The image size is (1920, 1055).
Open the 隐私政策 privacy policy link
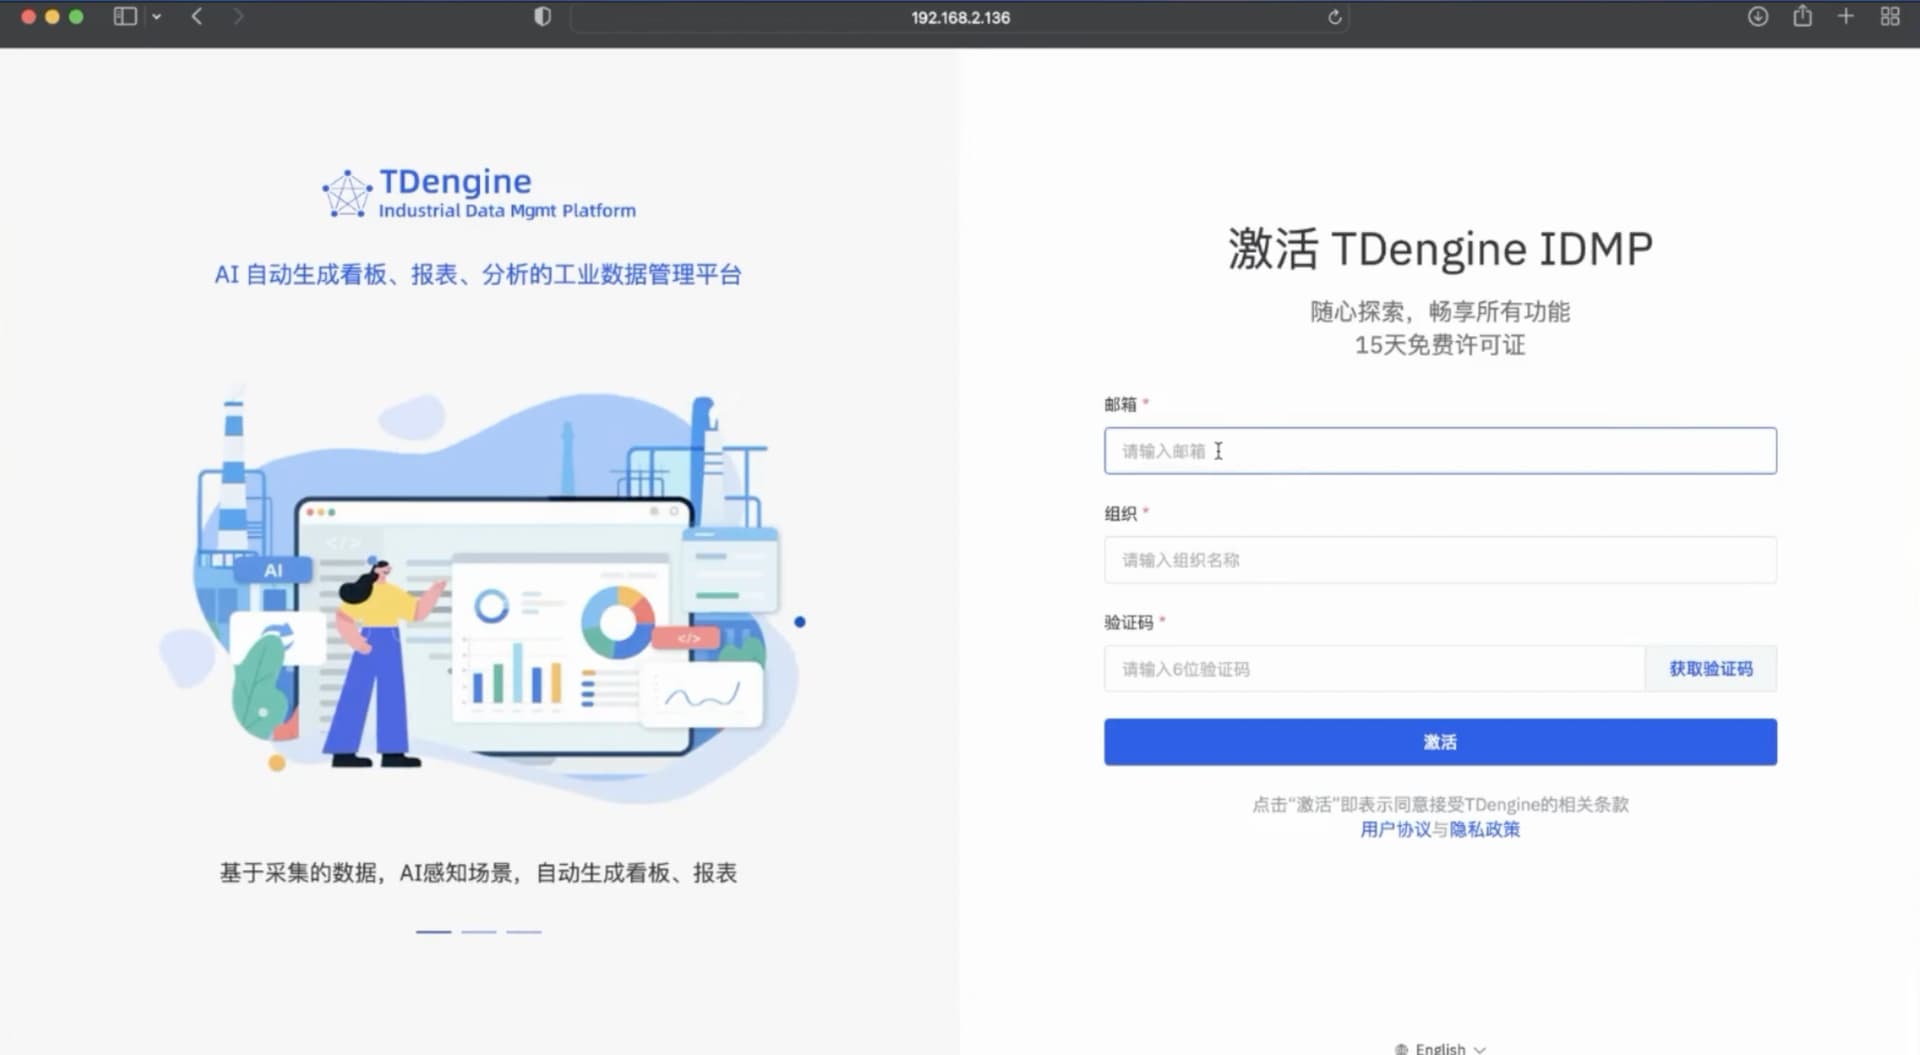[x=1484, y=830]
